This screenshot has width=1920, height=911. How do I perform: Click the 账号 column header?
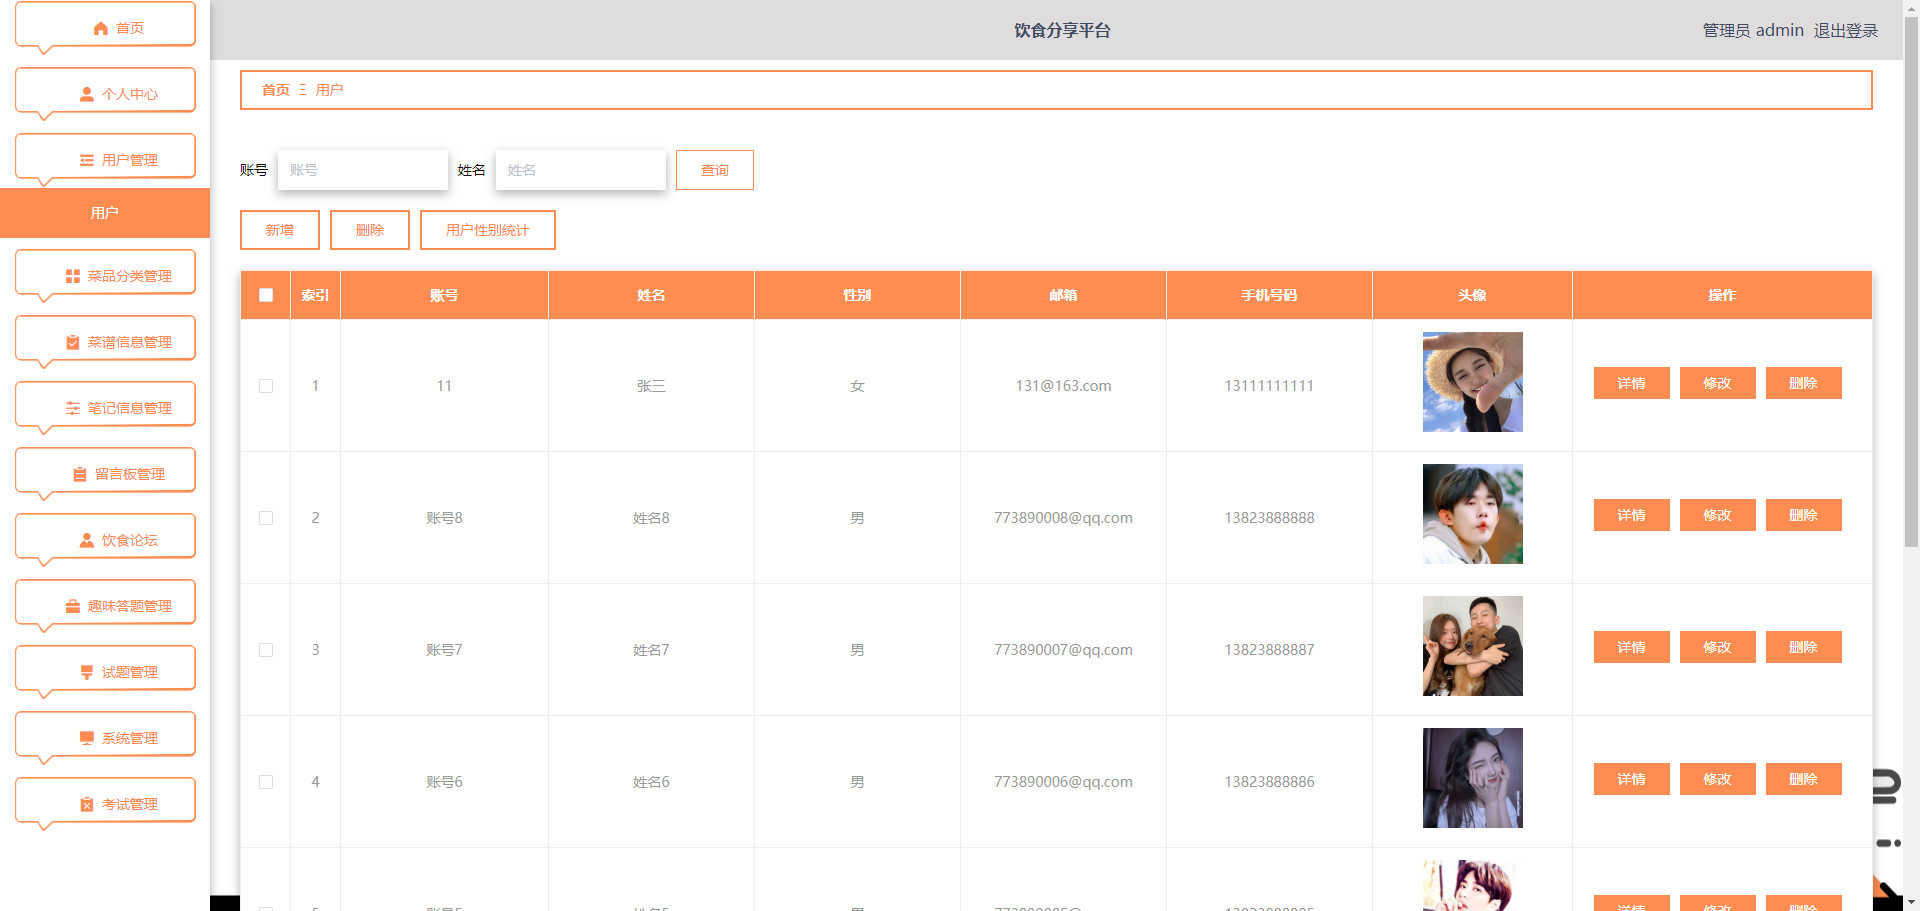[x=444, y=295]
